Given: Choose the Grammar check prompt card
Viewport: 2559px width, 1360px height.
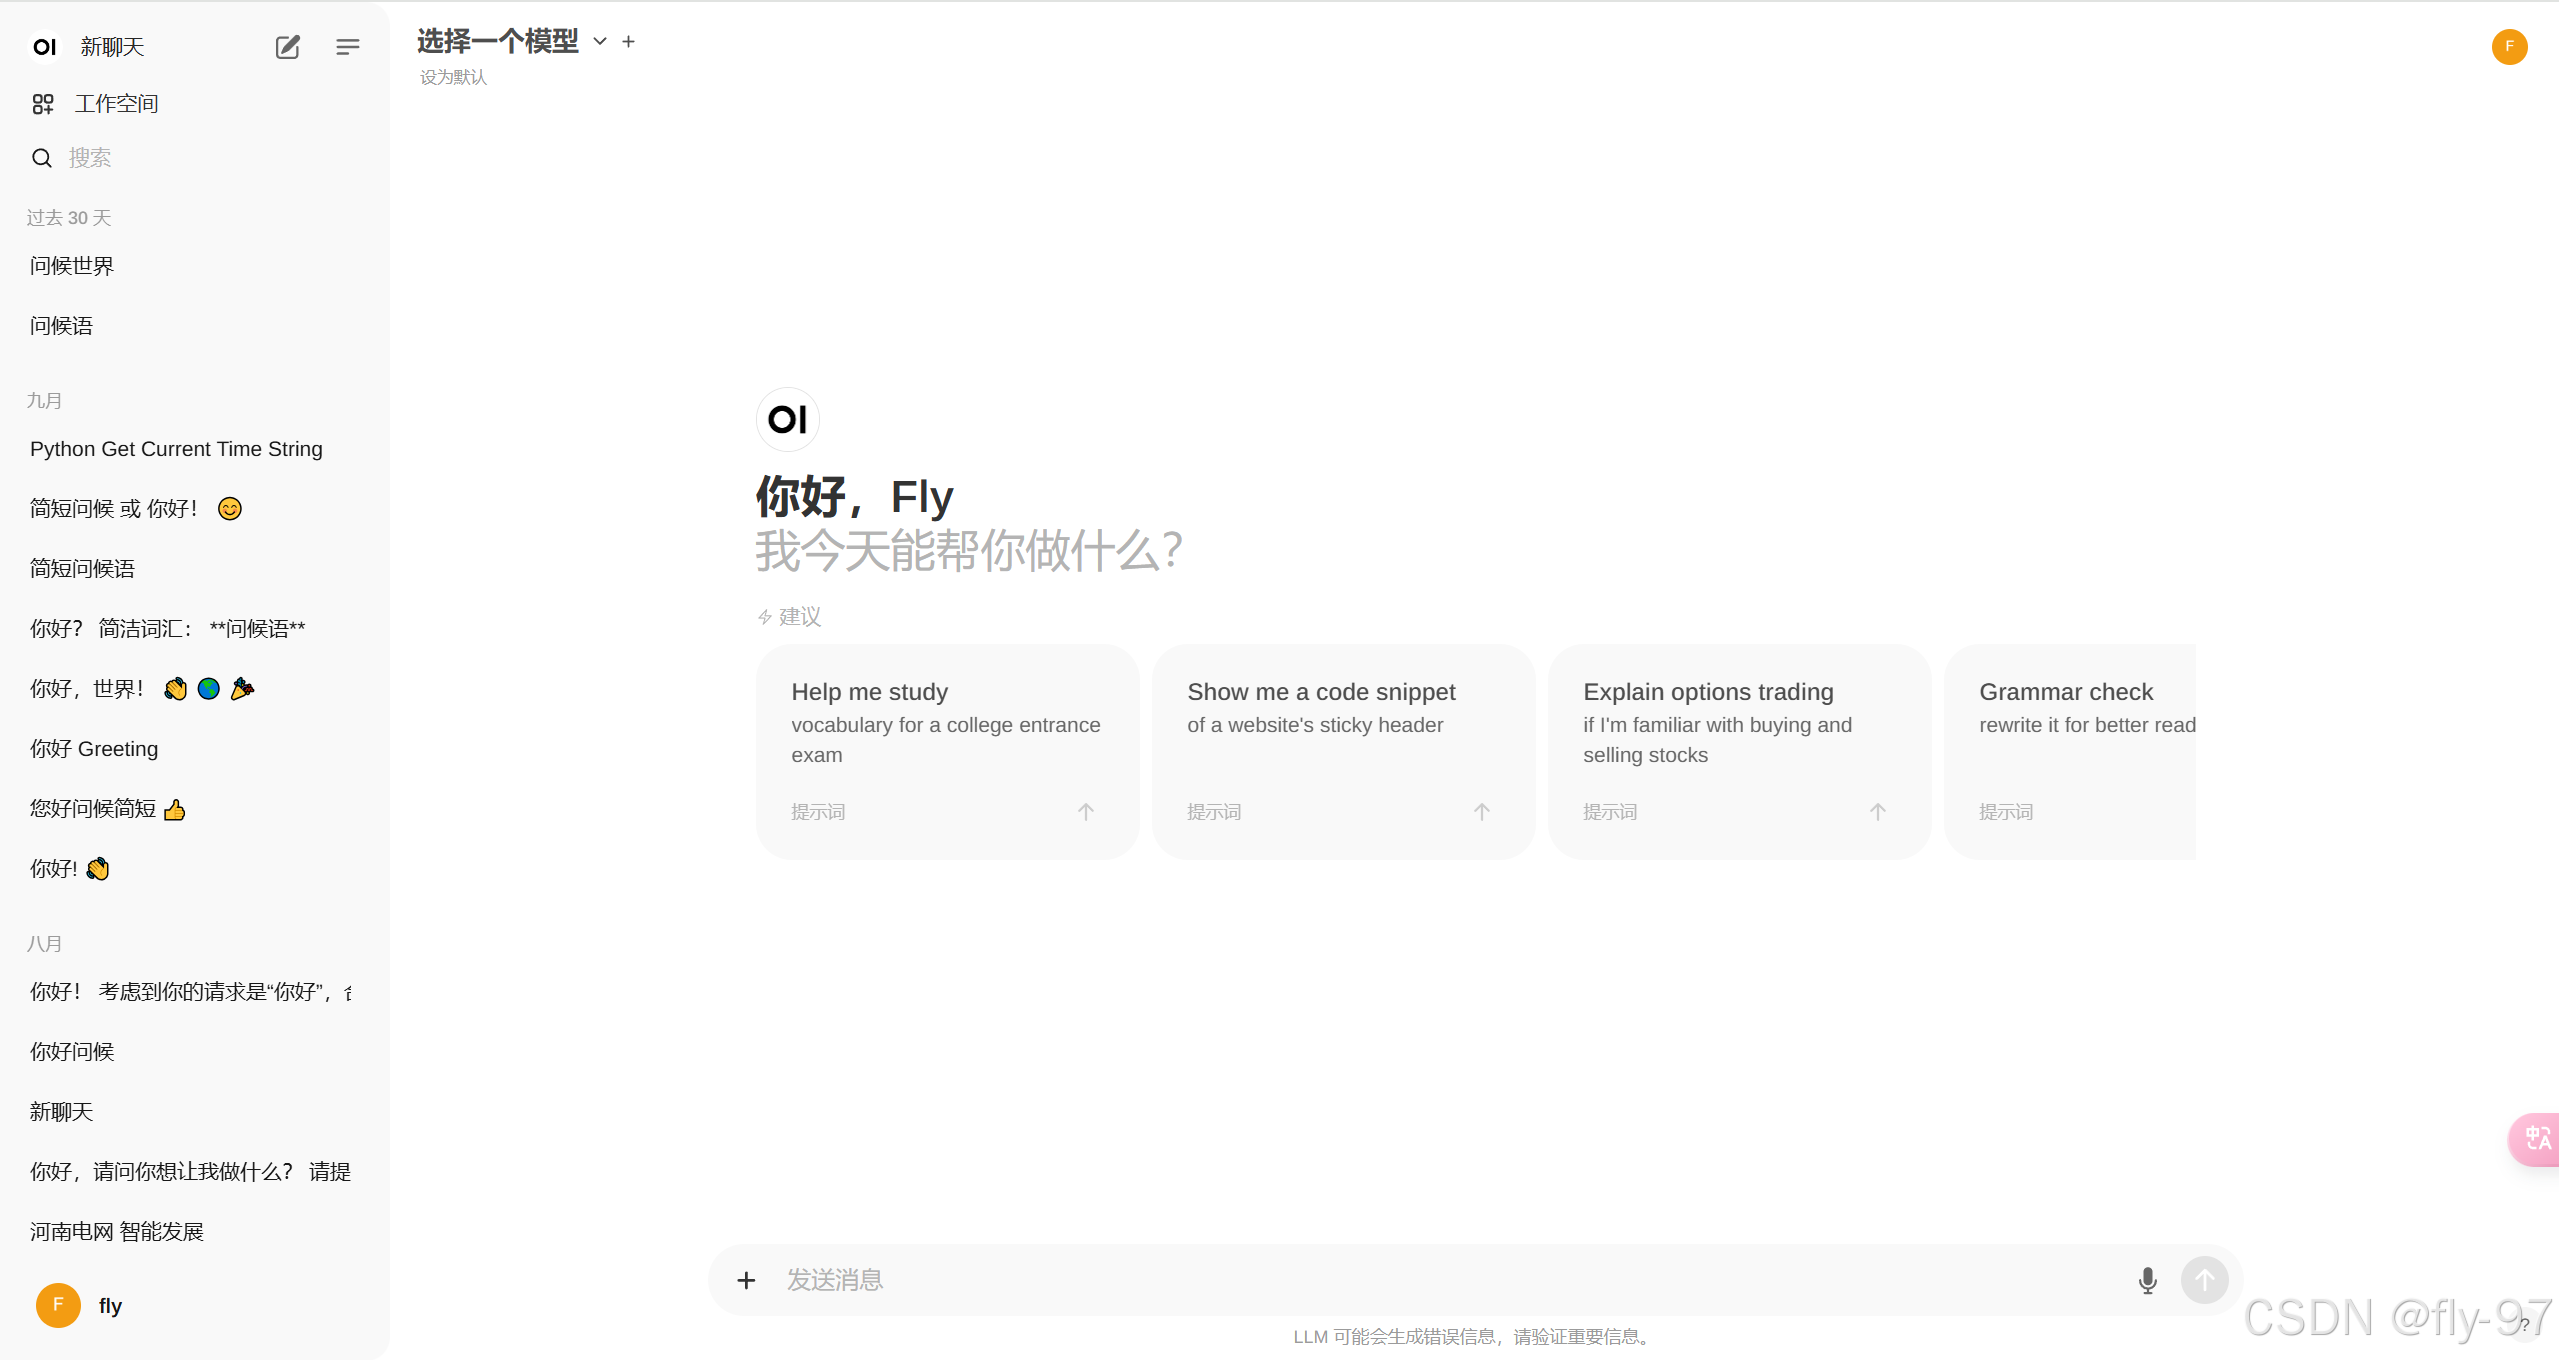Looking at the screenshot, I should tap(2070, 750).
